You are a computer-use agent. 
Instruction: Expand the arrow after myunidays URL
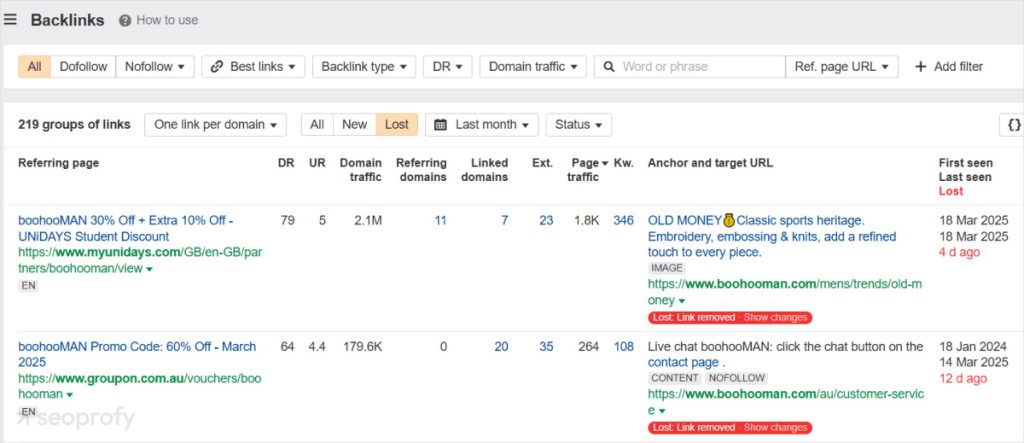[150, 269]
